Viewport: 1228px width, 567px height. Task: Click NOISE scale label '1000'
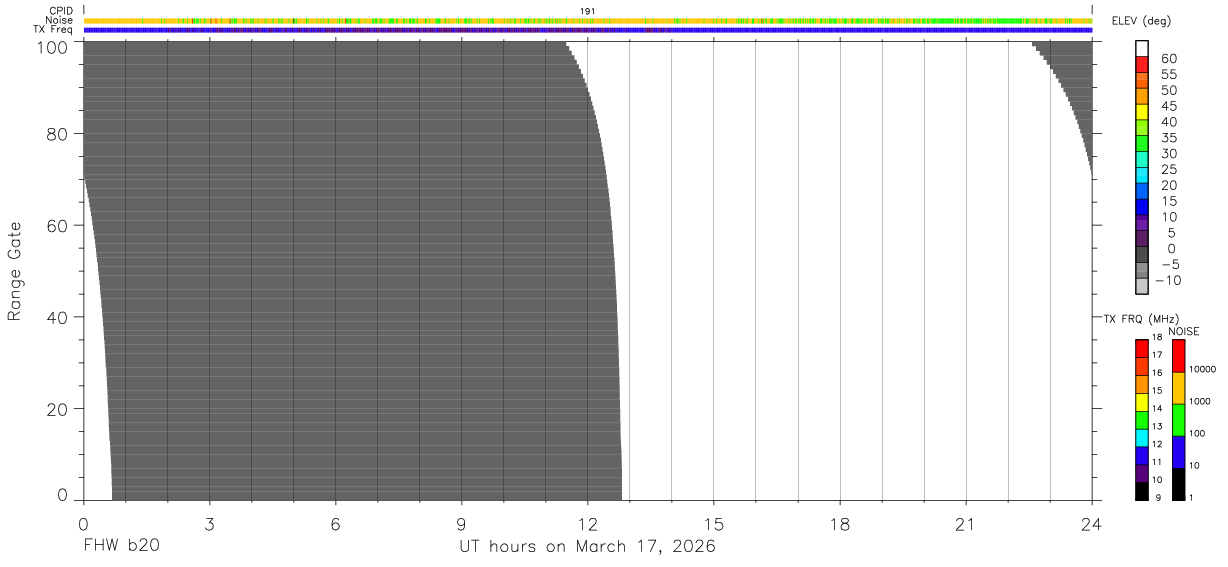click(x=1199, y=402)
